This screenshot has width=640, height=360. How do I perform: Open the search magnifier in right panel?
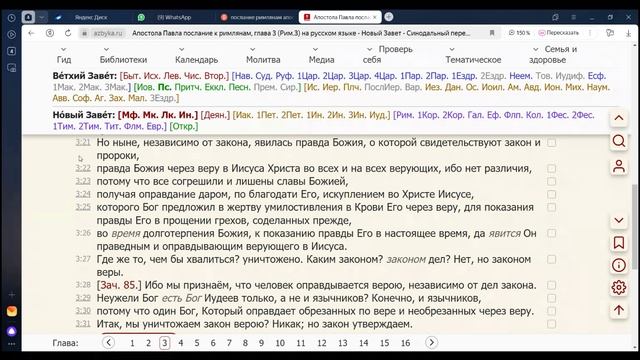(x=619, y=141)
